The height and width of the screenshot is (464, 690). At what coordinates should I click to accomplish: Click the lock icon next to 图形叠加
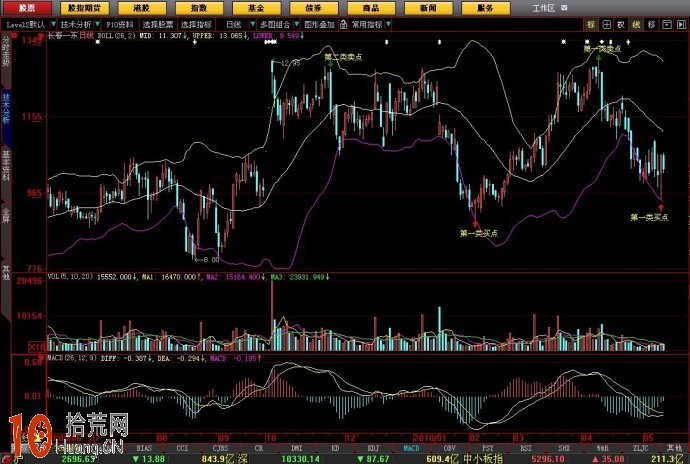pos(343,25)
